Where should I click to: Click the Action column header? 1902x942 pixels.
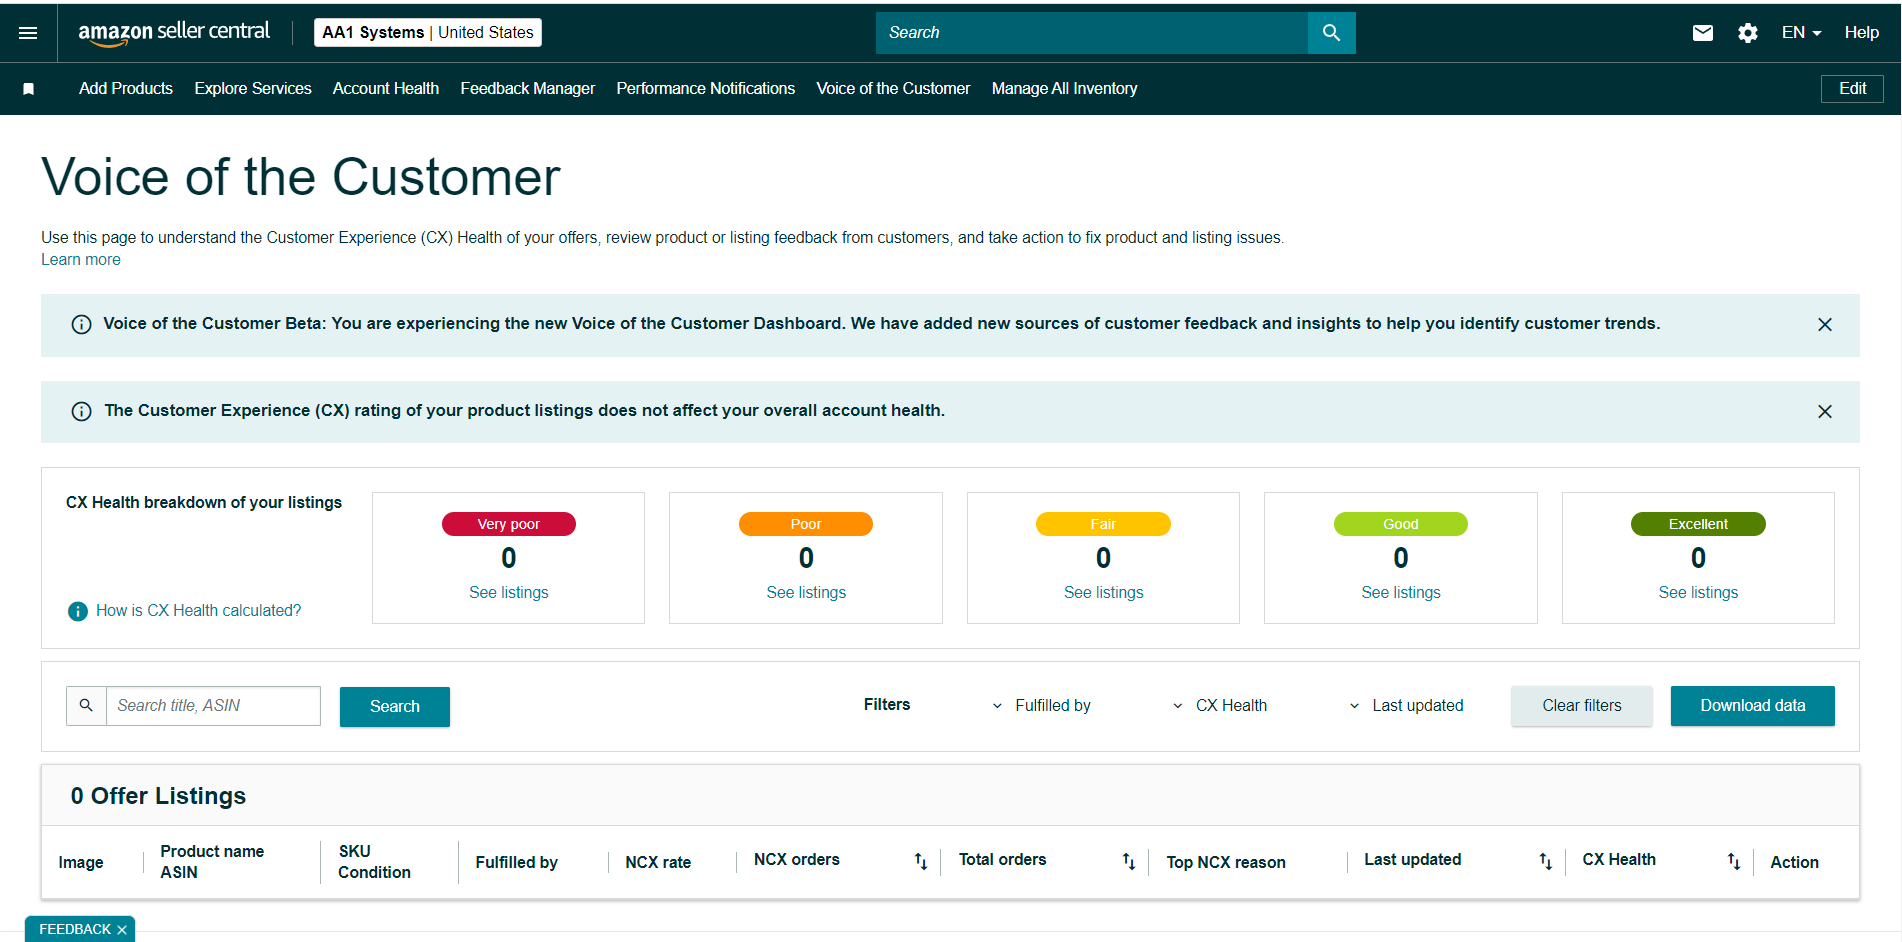click(1794, 863)
